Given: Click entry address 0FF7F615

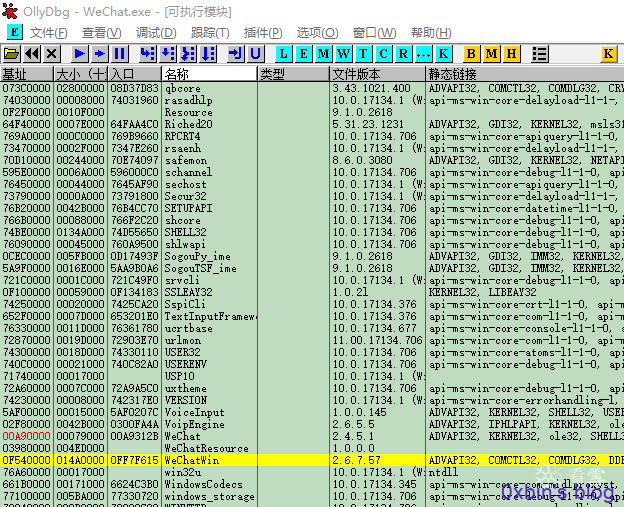Looking at the screenshot, I should (x=135, y=460).
